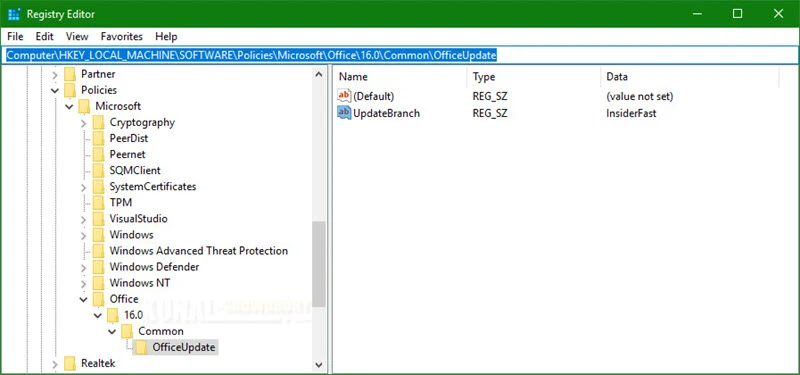Click the TPM folder icon

(x=98, y=203)
